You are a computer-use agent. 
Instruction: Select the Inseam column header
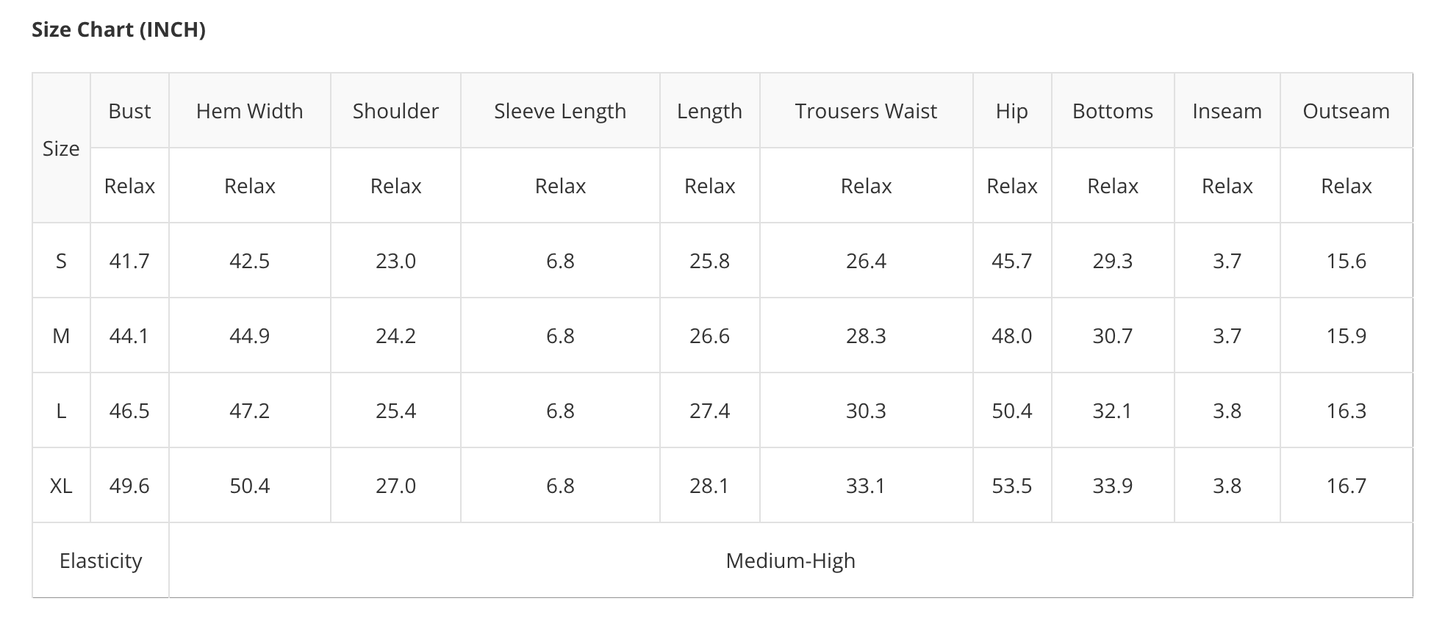tap(1227, 111)
